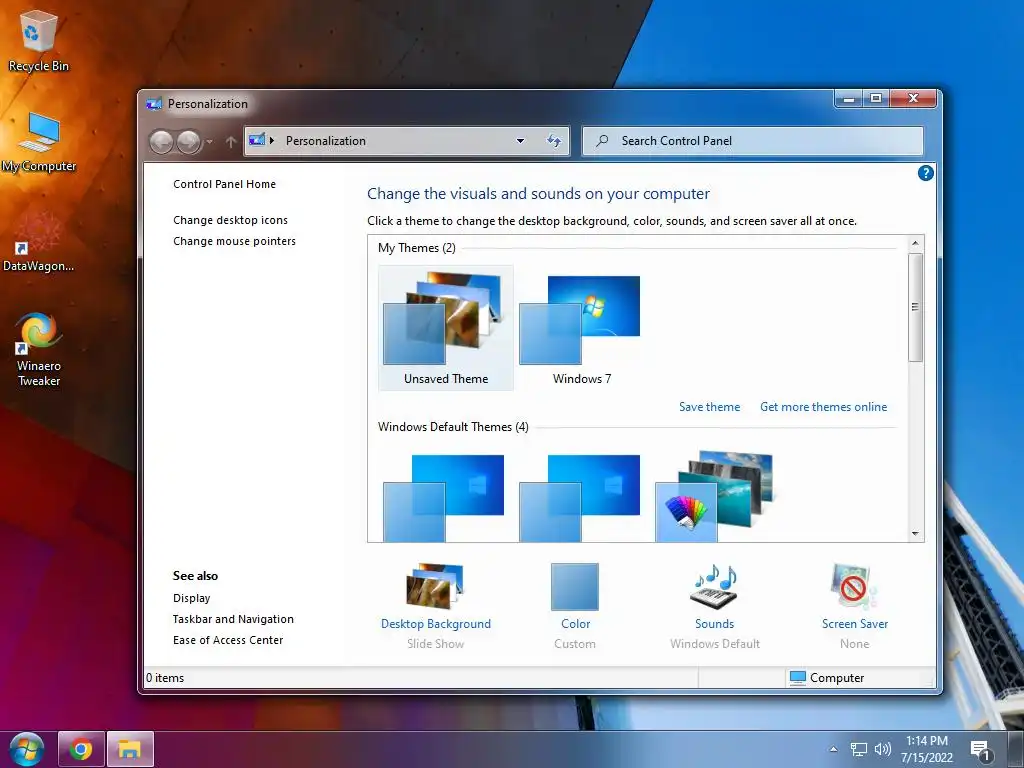The width and height of the screenshot is (1024, 768).
Task: Select the Unsaved Theme thumbnail
Action: tap(446, 328)
